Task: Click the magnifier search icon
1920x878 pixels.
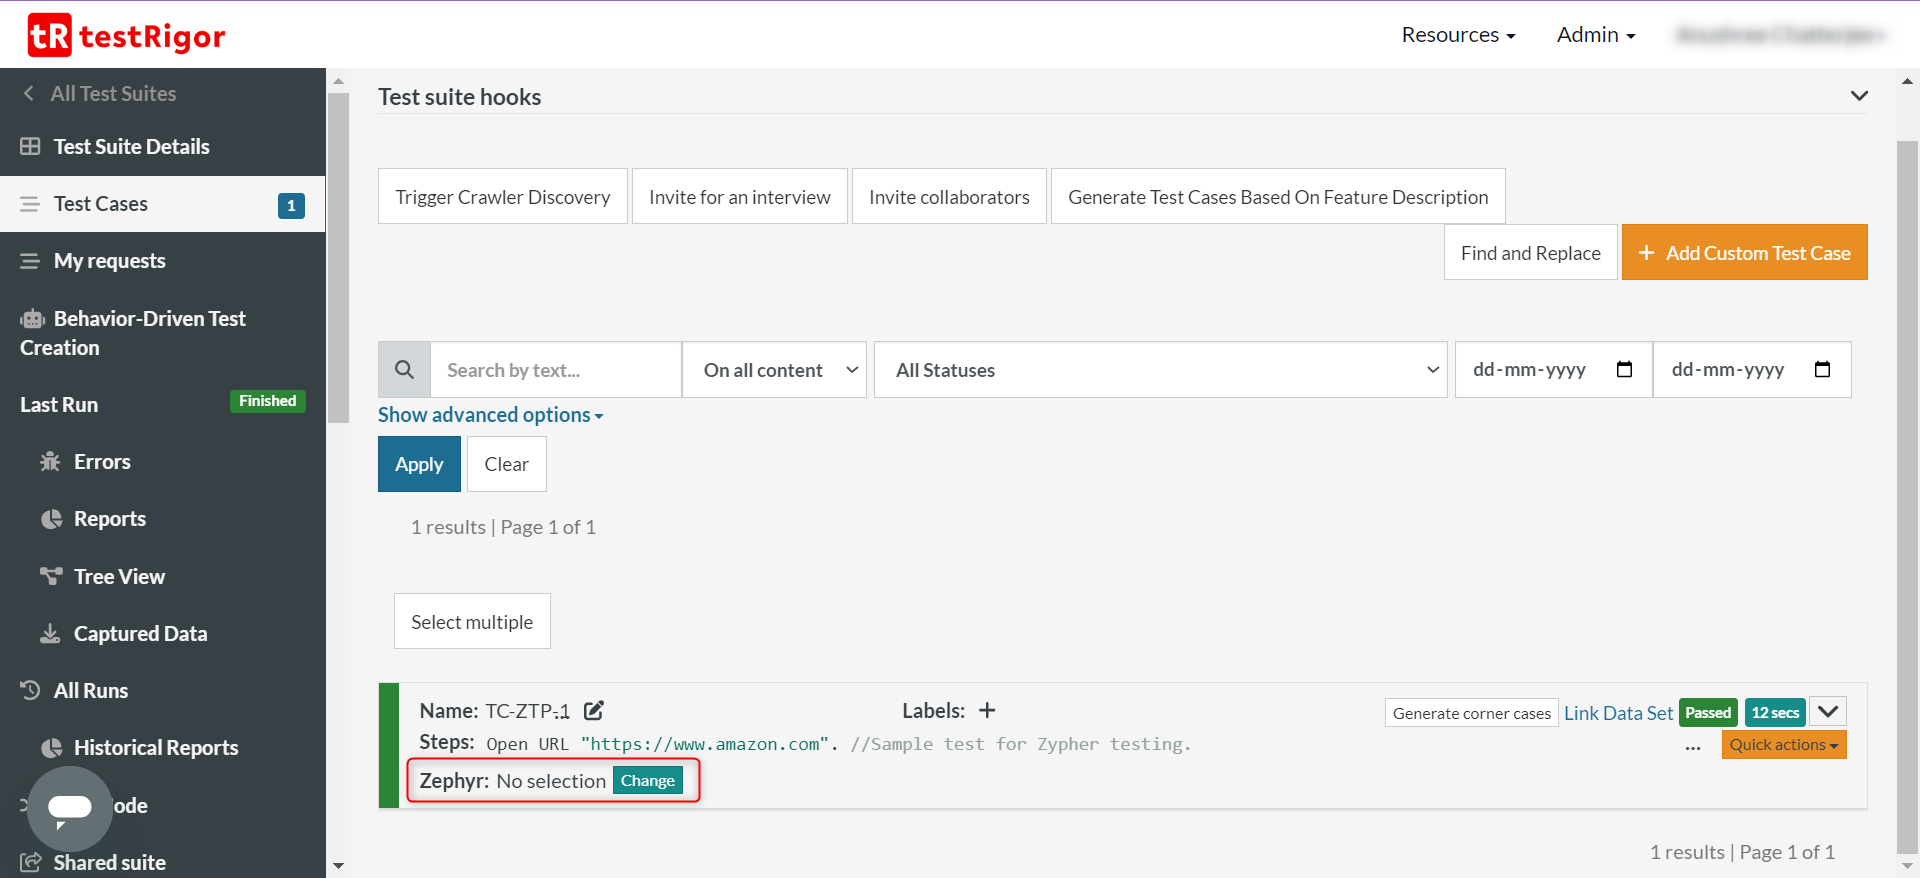Action: pyautogui.click(x=404, y=370)
